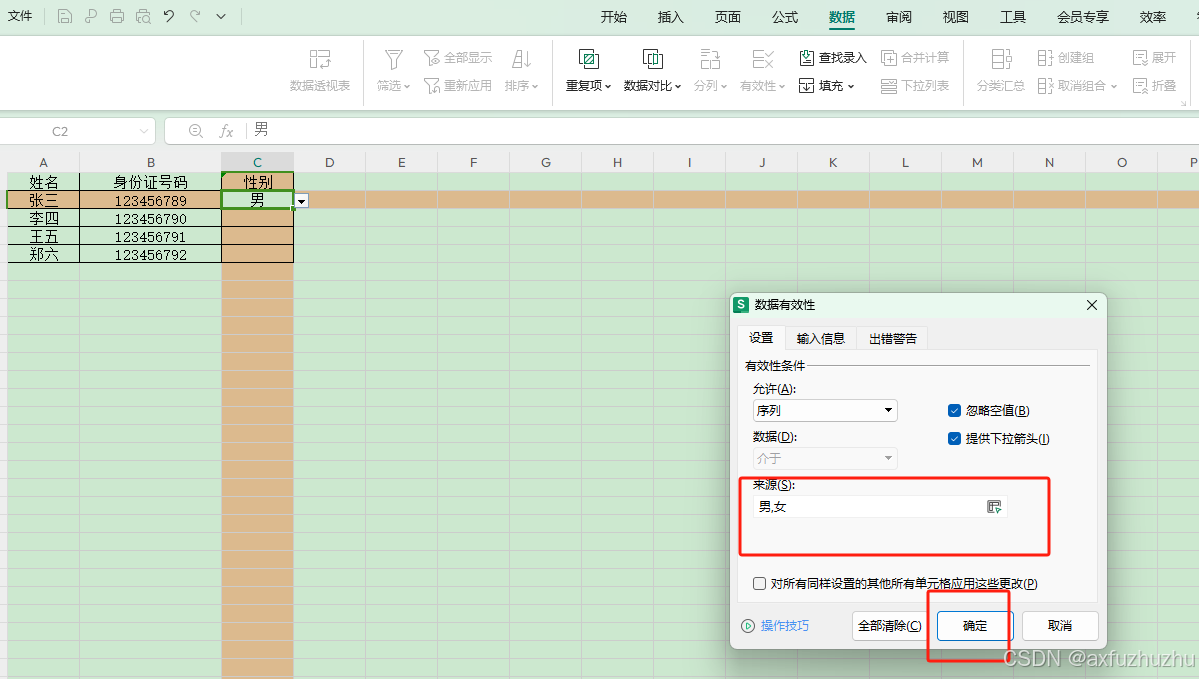This screenshot has width=1199, height=679.
Task: Click the fx insert function icon
Action: click(226, 131)
